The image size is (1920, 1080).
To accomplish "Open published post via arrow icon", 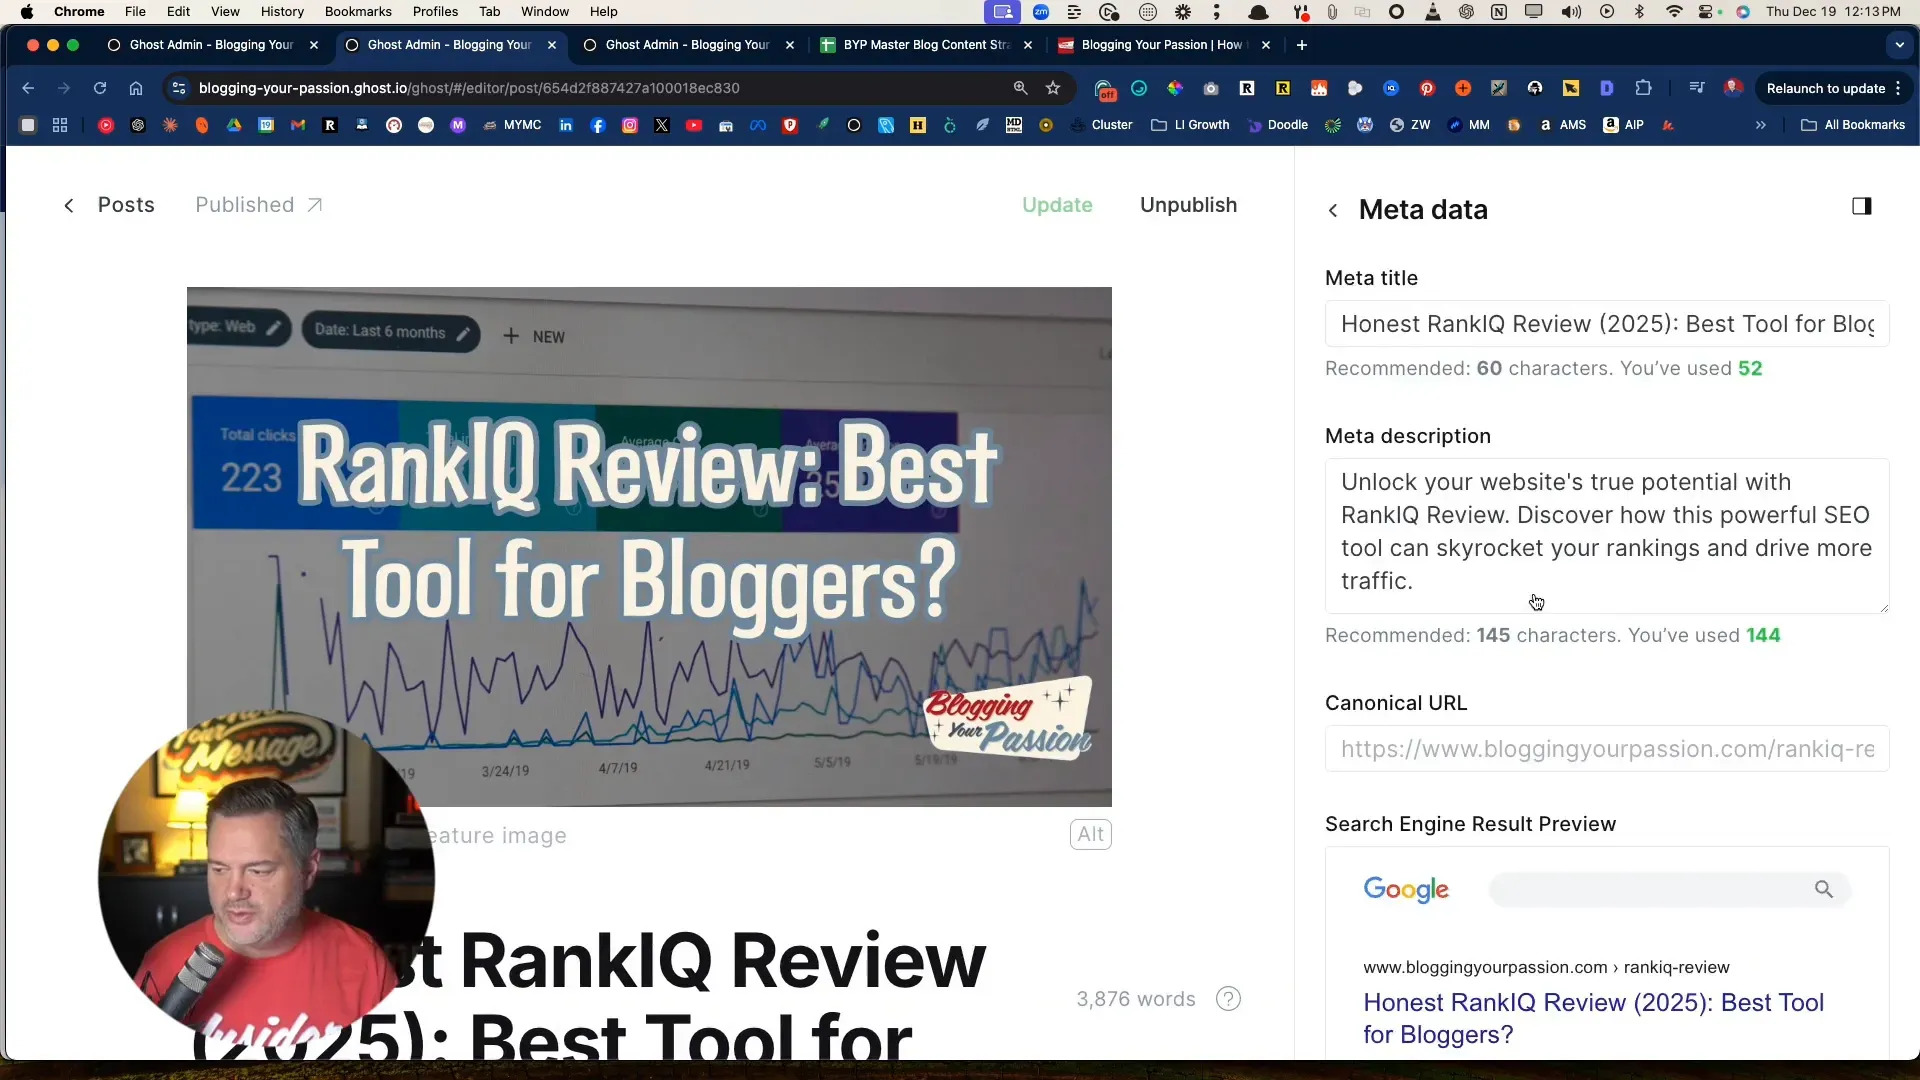I will point(314,205).
